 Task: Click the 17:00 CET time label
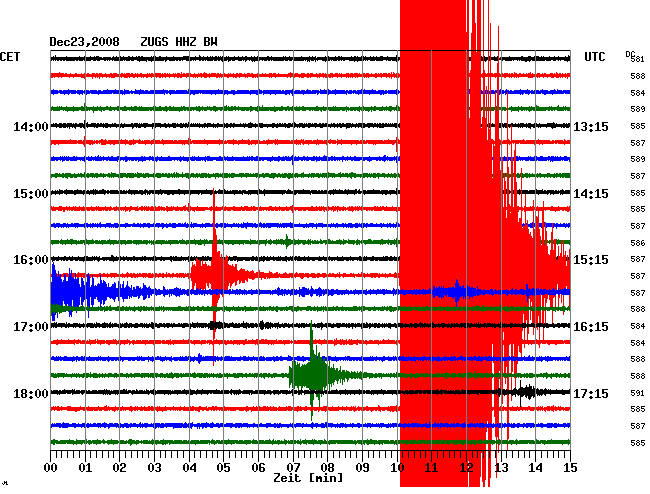[x=31, y=327]
